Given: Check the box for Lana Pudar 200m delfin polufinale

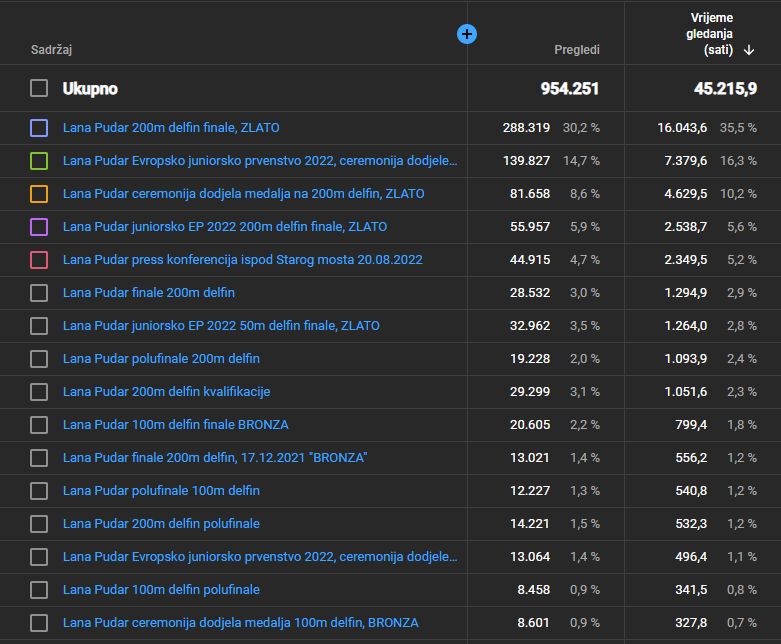Looking at the screenshot, I should point(39,524).
